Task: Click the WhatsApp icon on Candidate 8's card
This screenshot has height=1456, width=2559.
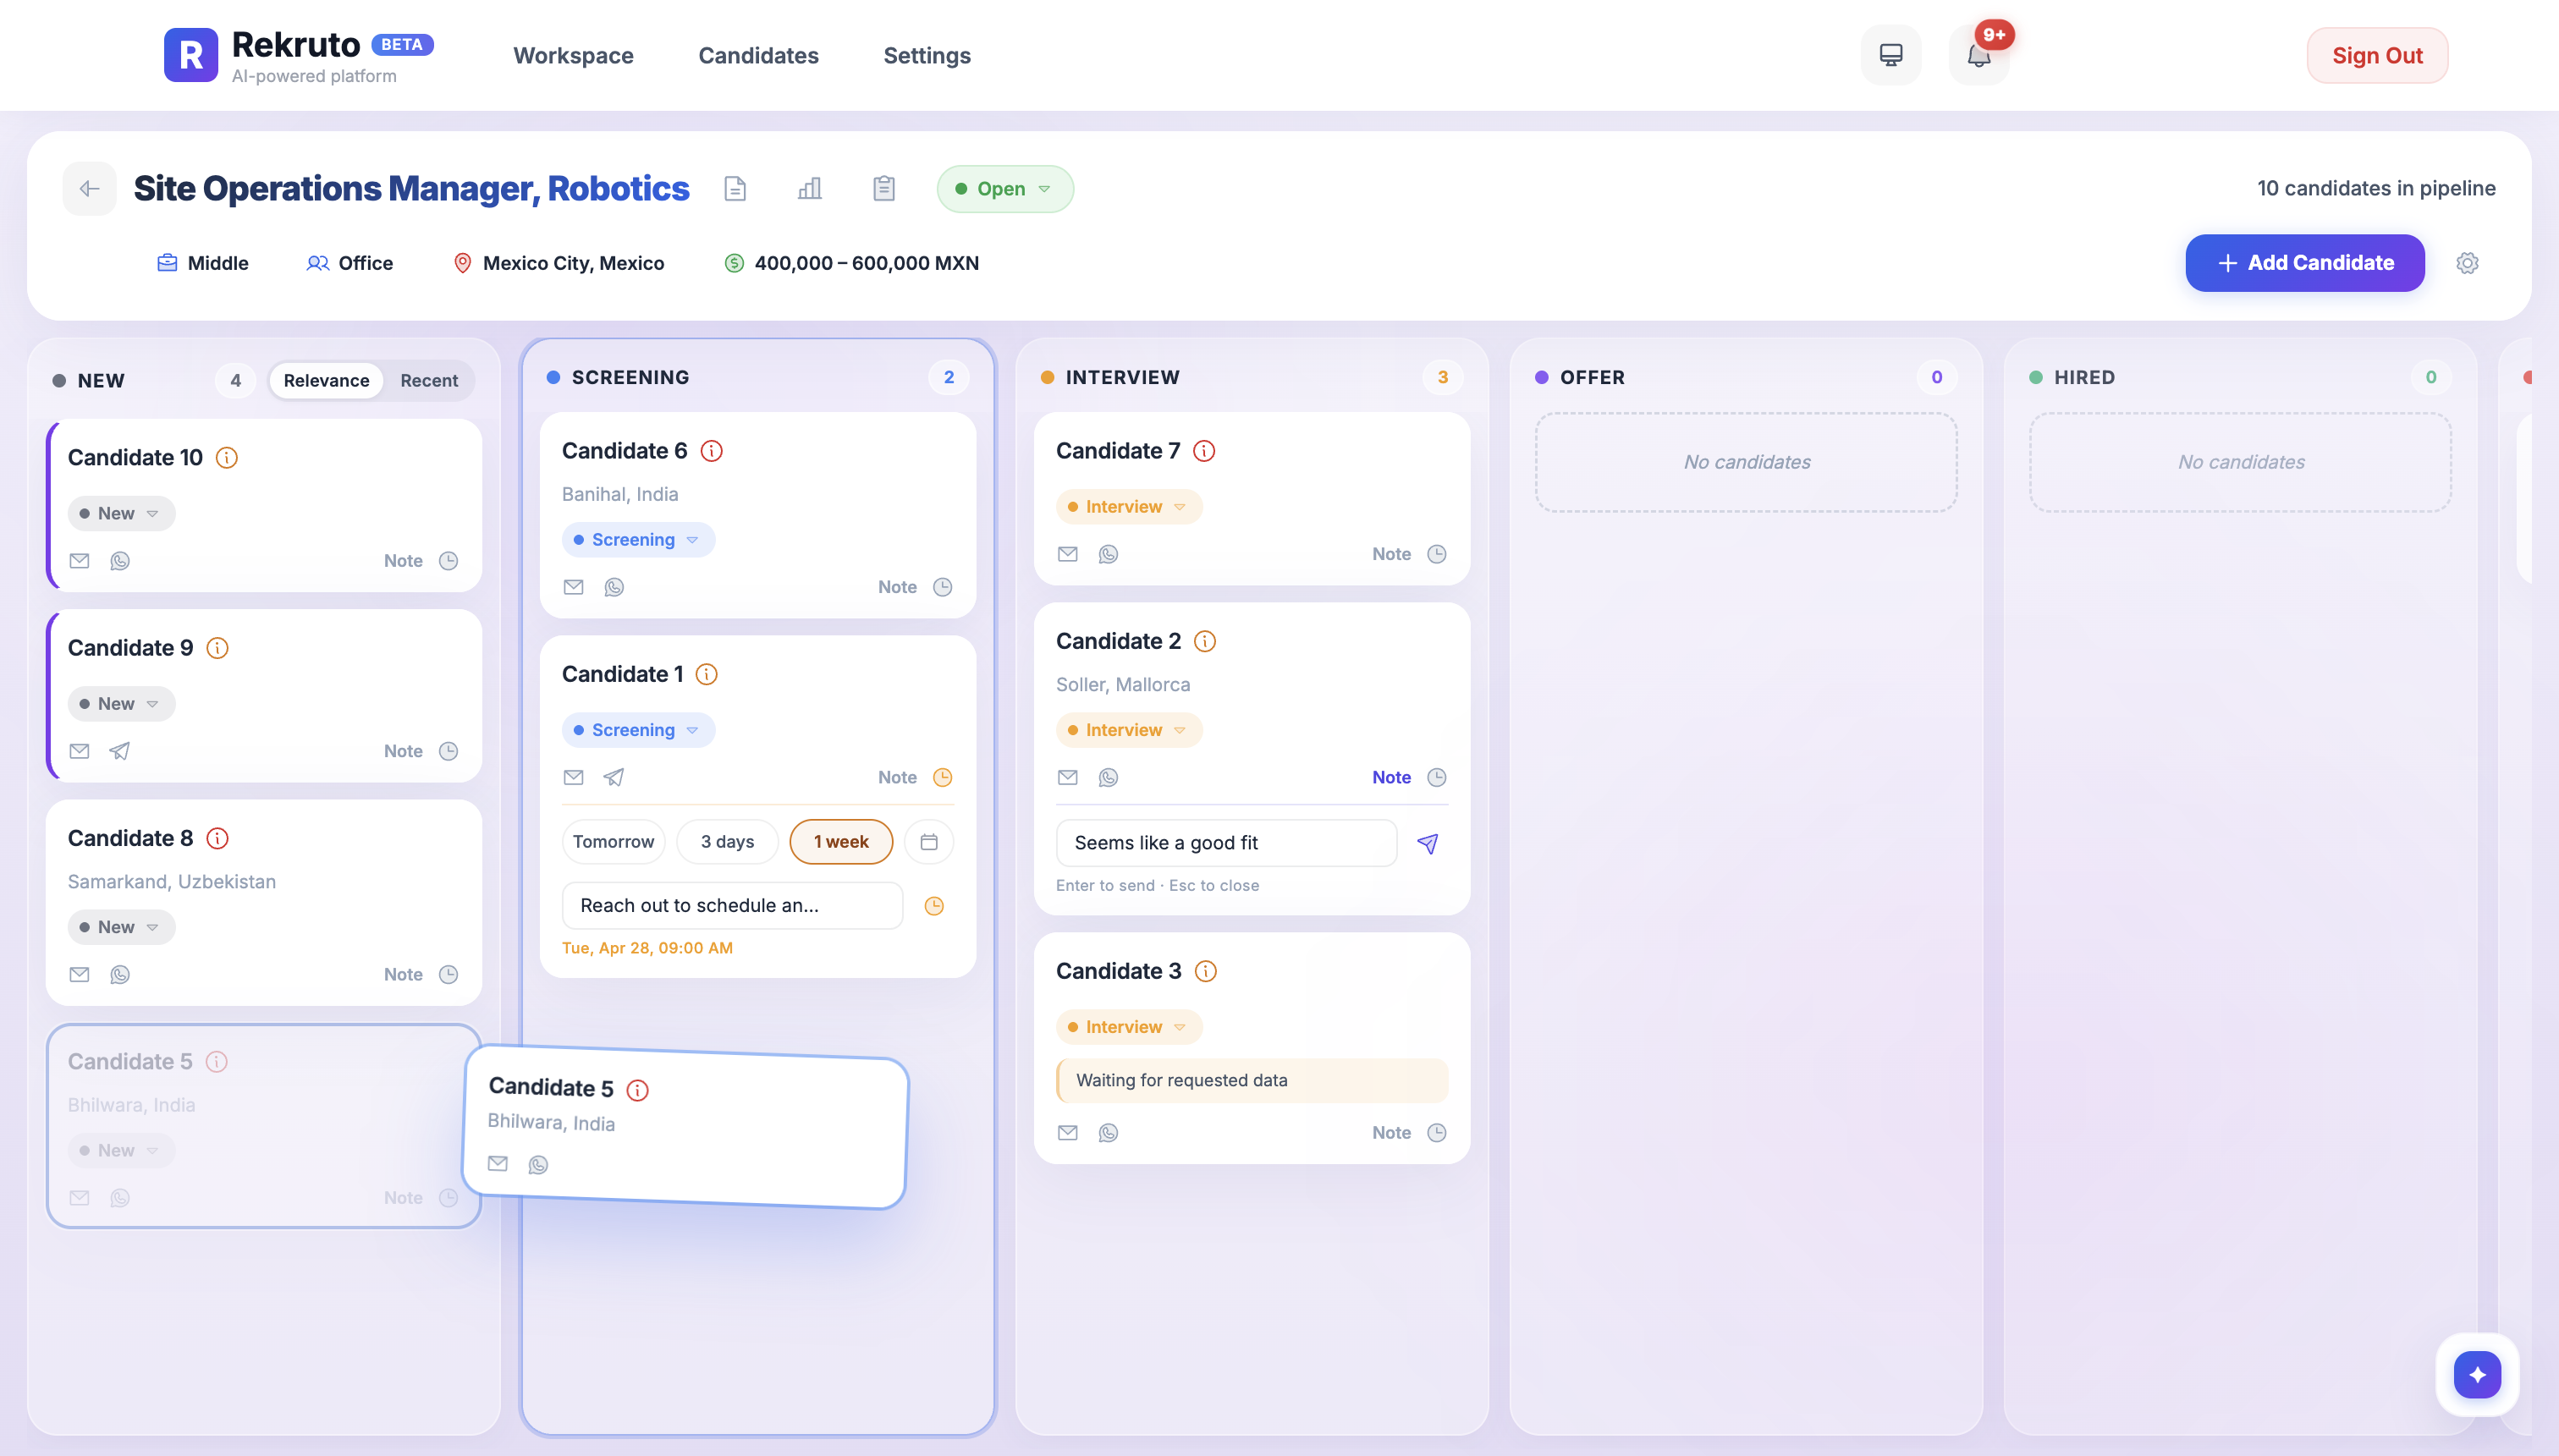Action: (120, 974)
